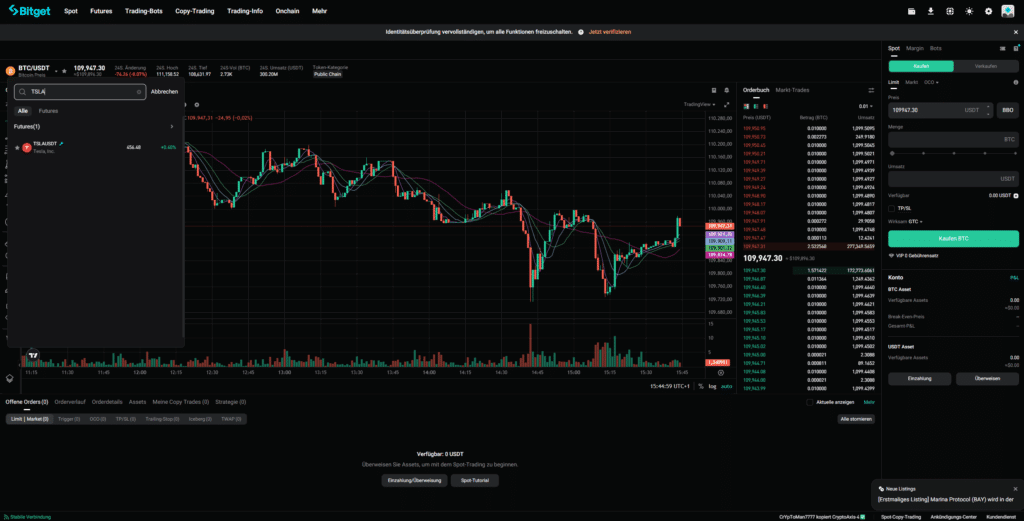The height and width of the screenshot is (521, 1024).
Task: Select the TSLAUSDT Tesla result row
Action: click(95, 148)
